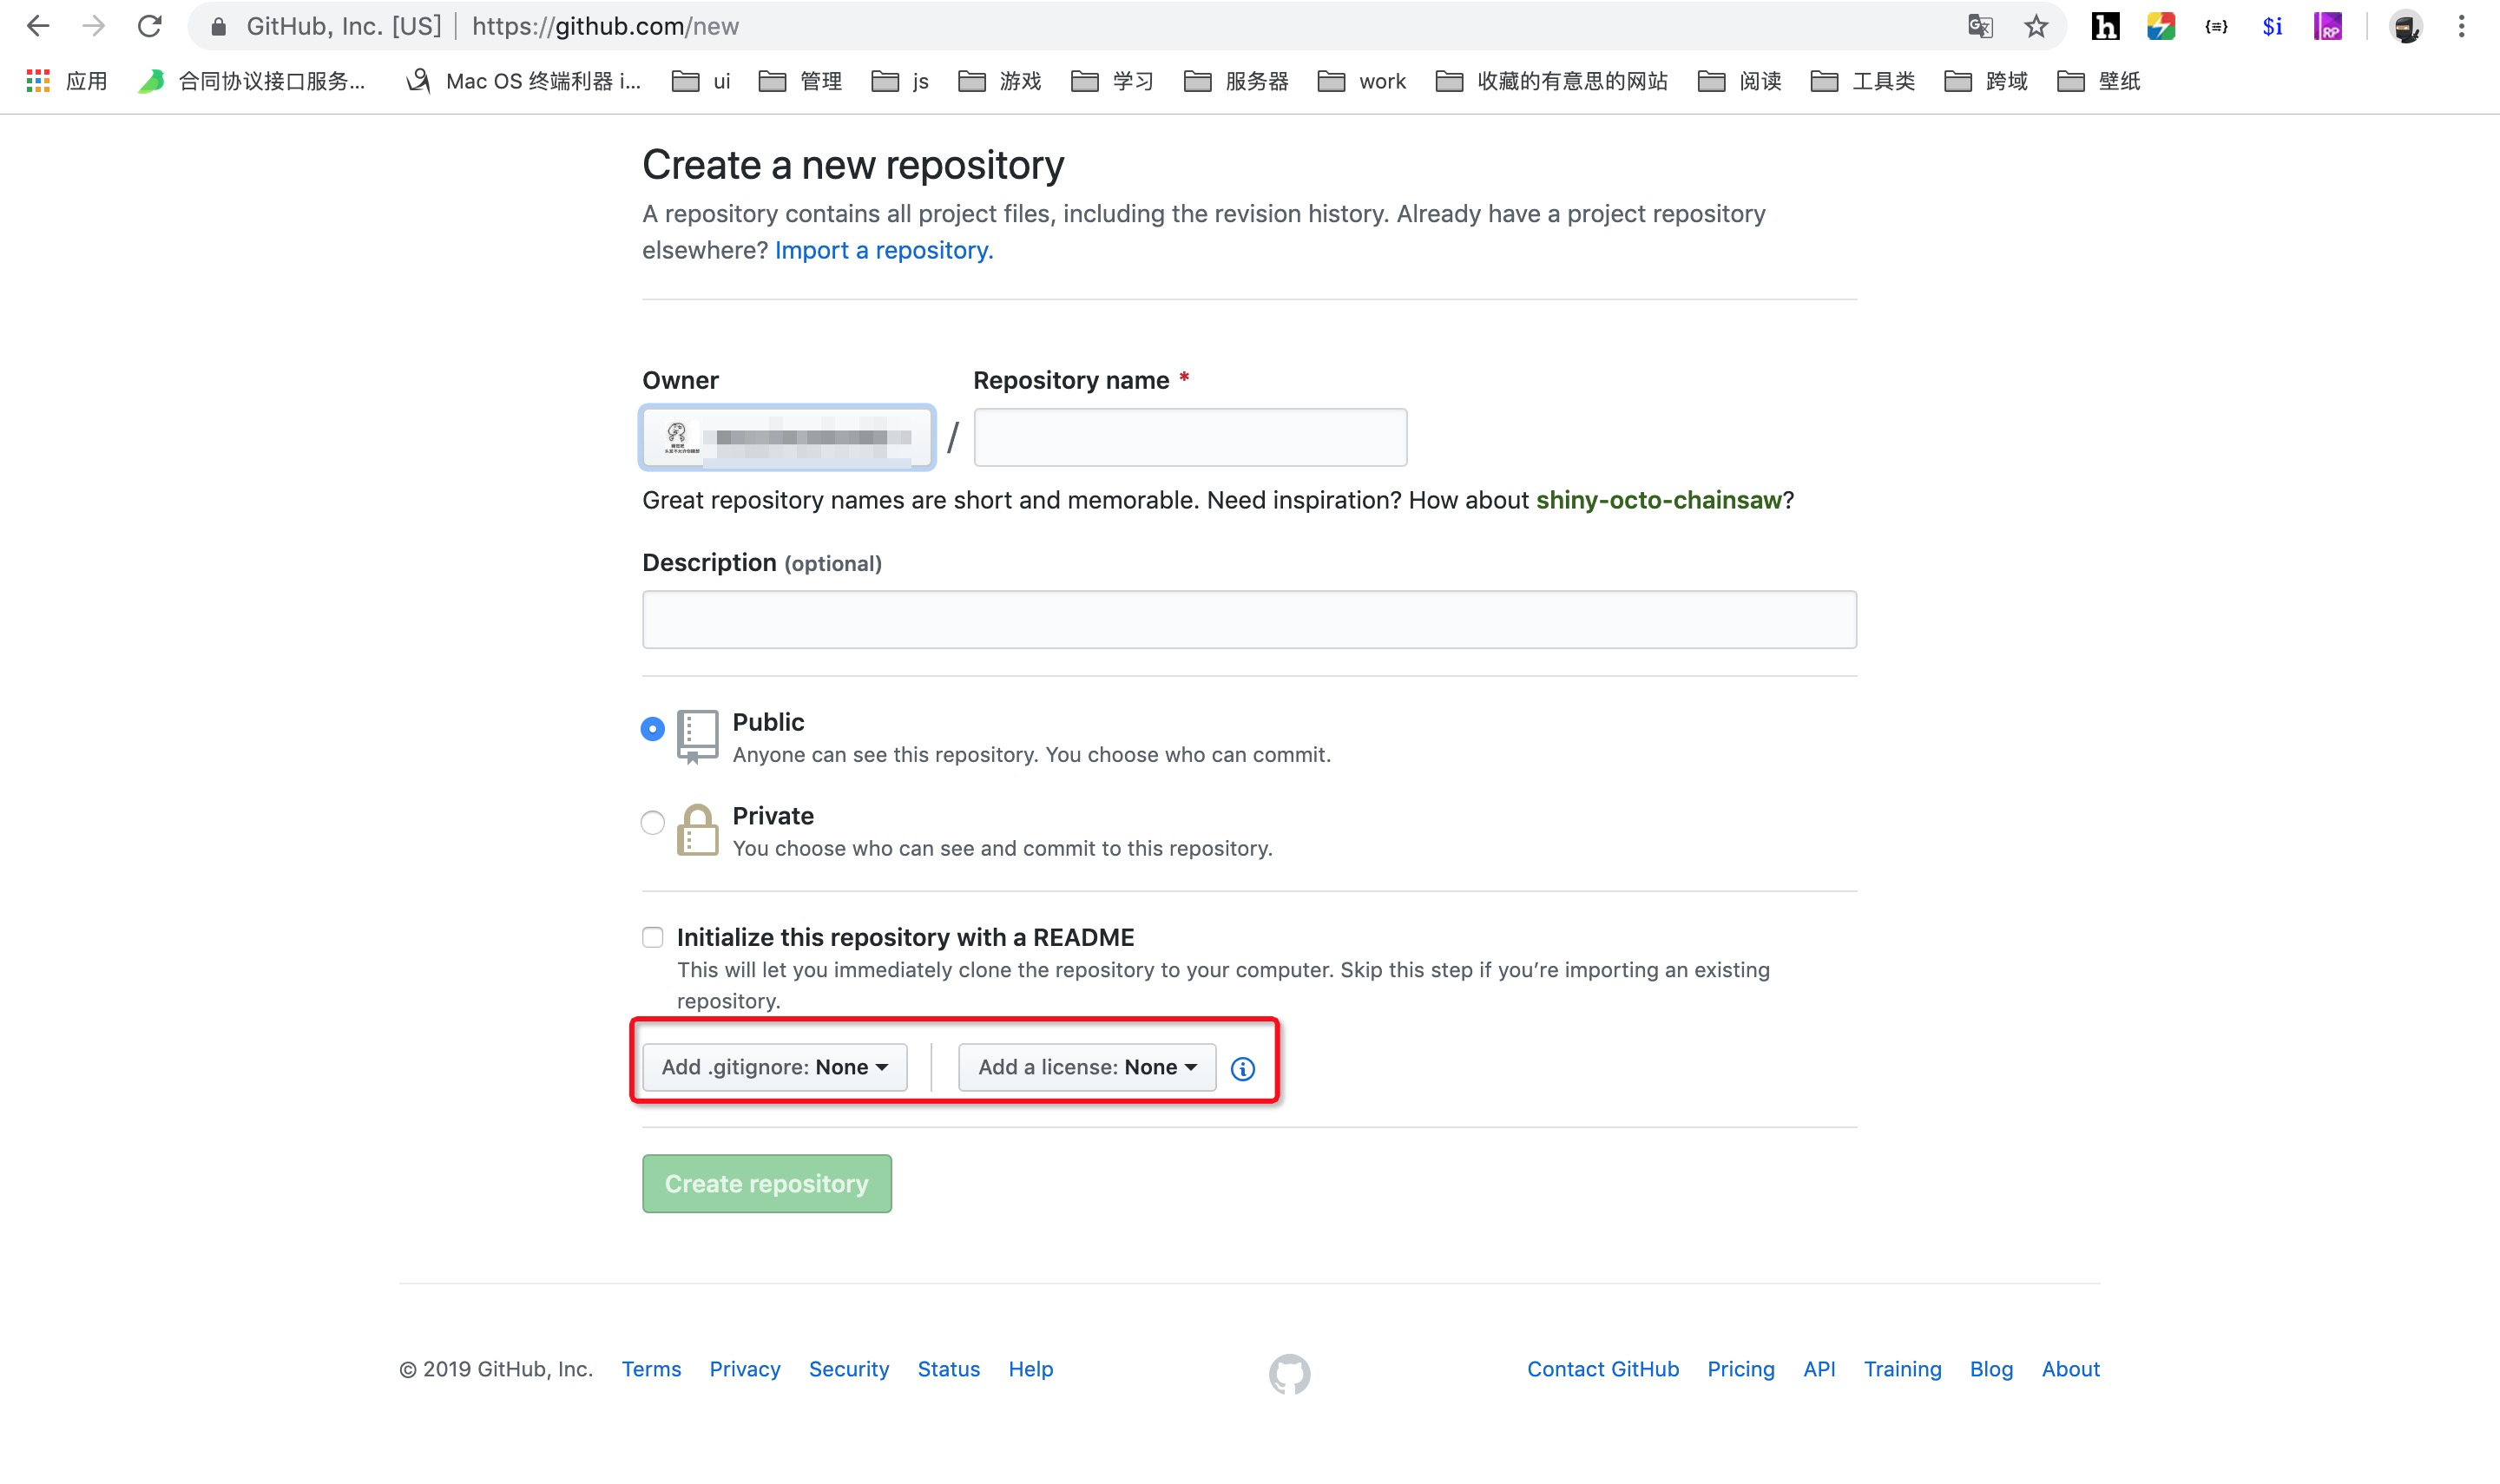
Task: Enable Initialize this repository with a README
Action: click(652, 937)
